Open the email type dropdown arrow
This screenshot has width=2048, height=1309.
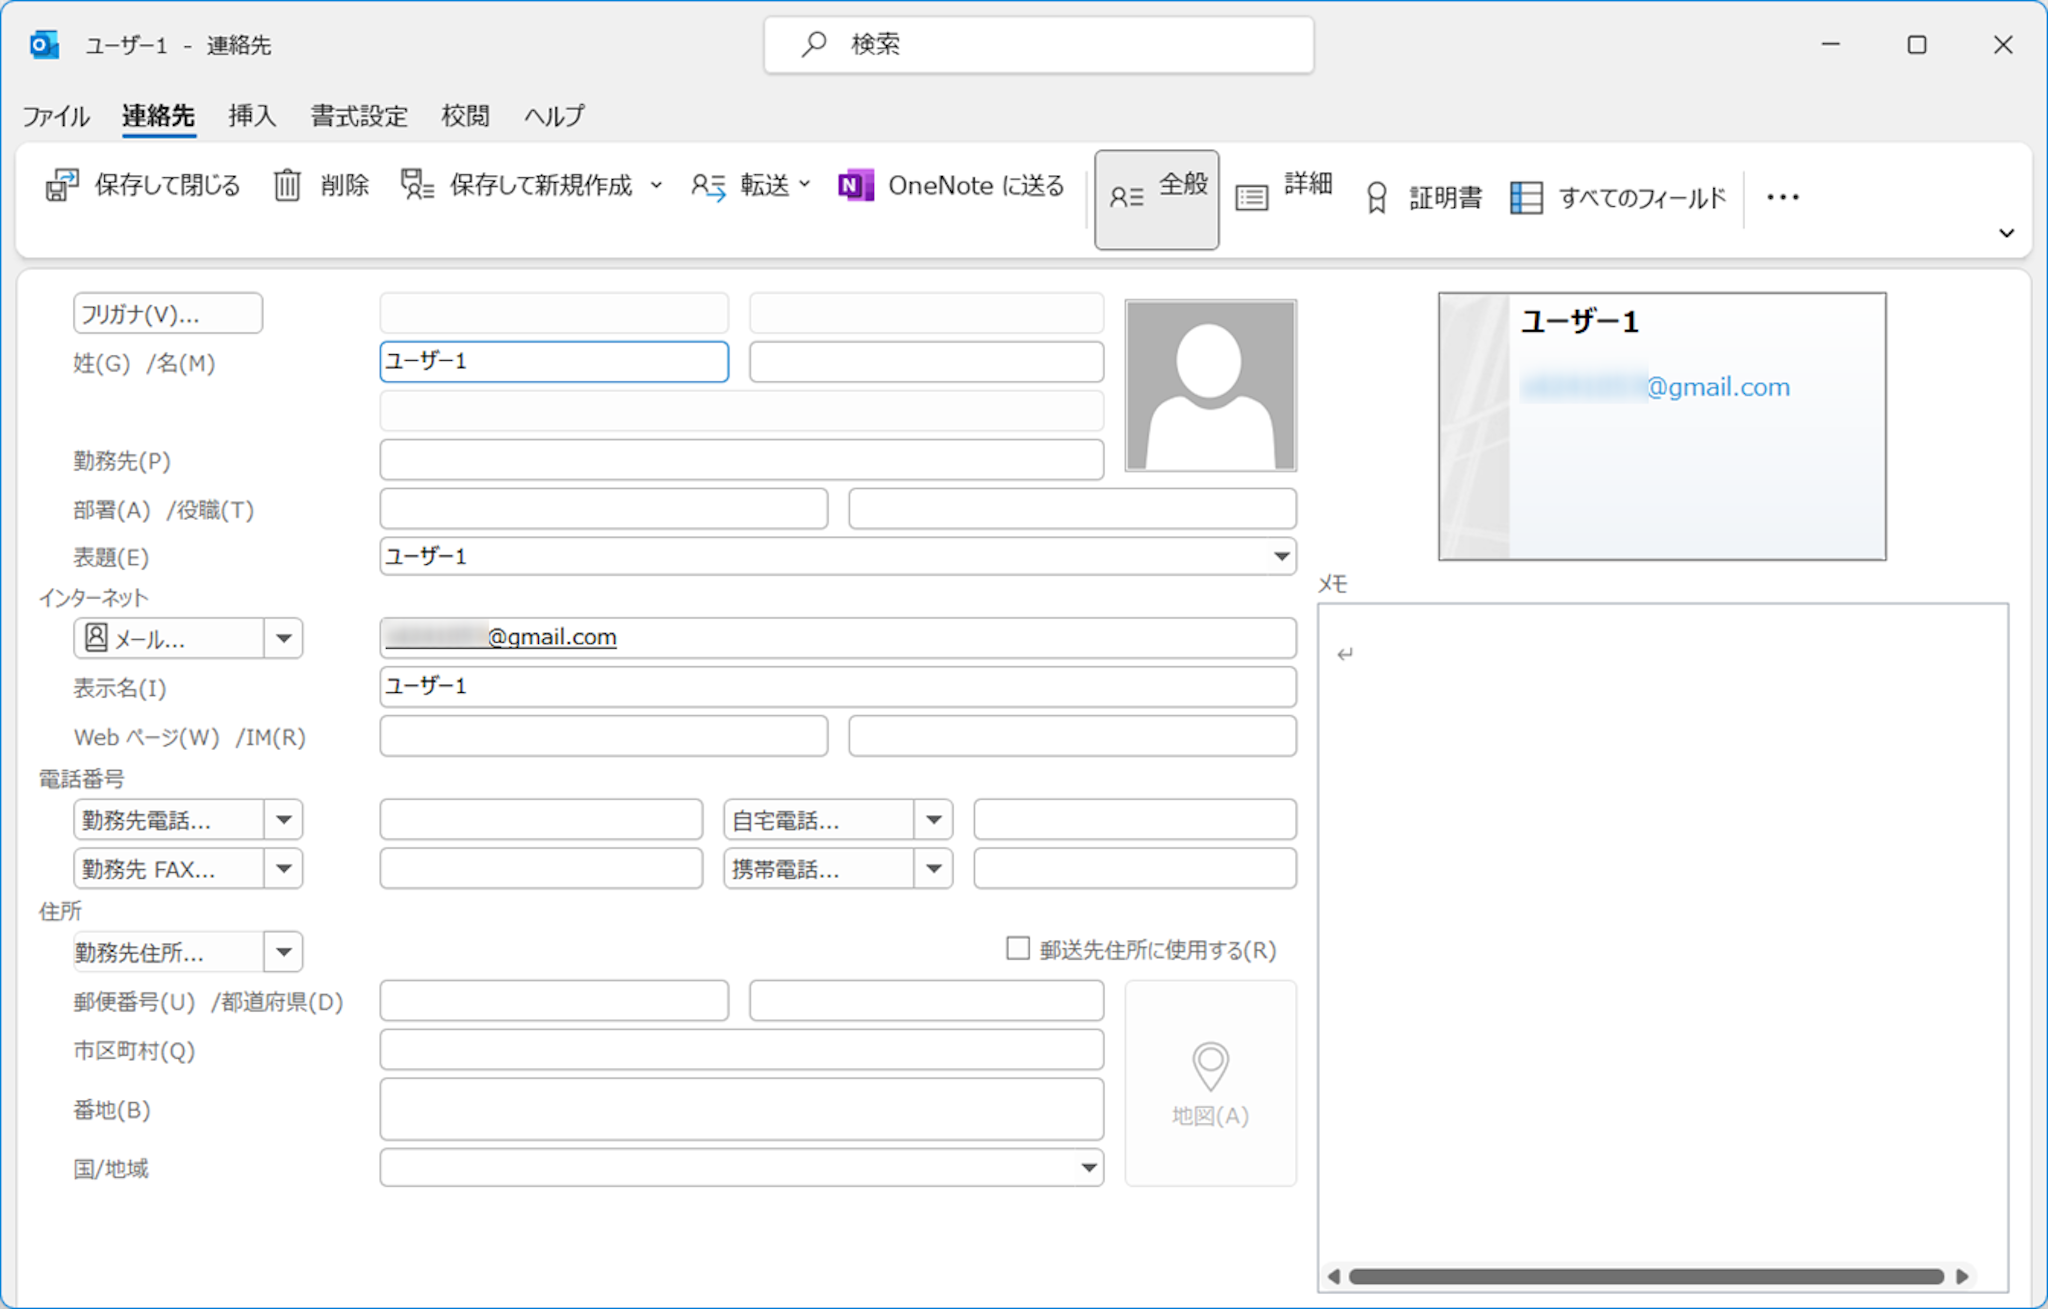click(x=284, y=639)
